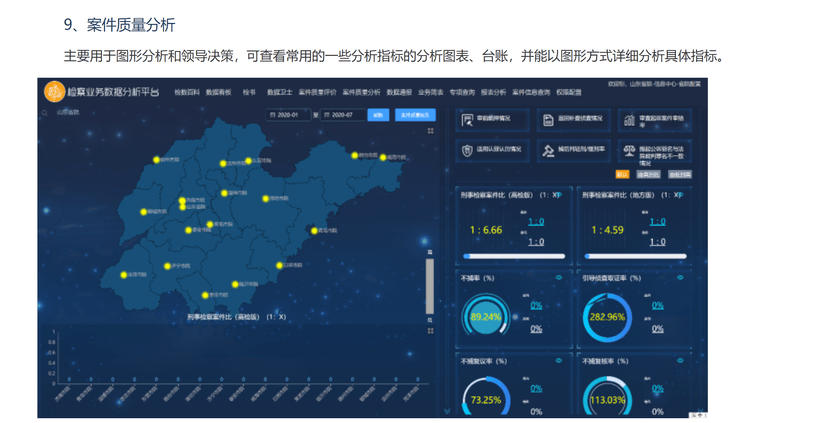Click the vertical high-low legend slider on the map

tap(430, 286)
